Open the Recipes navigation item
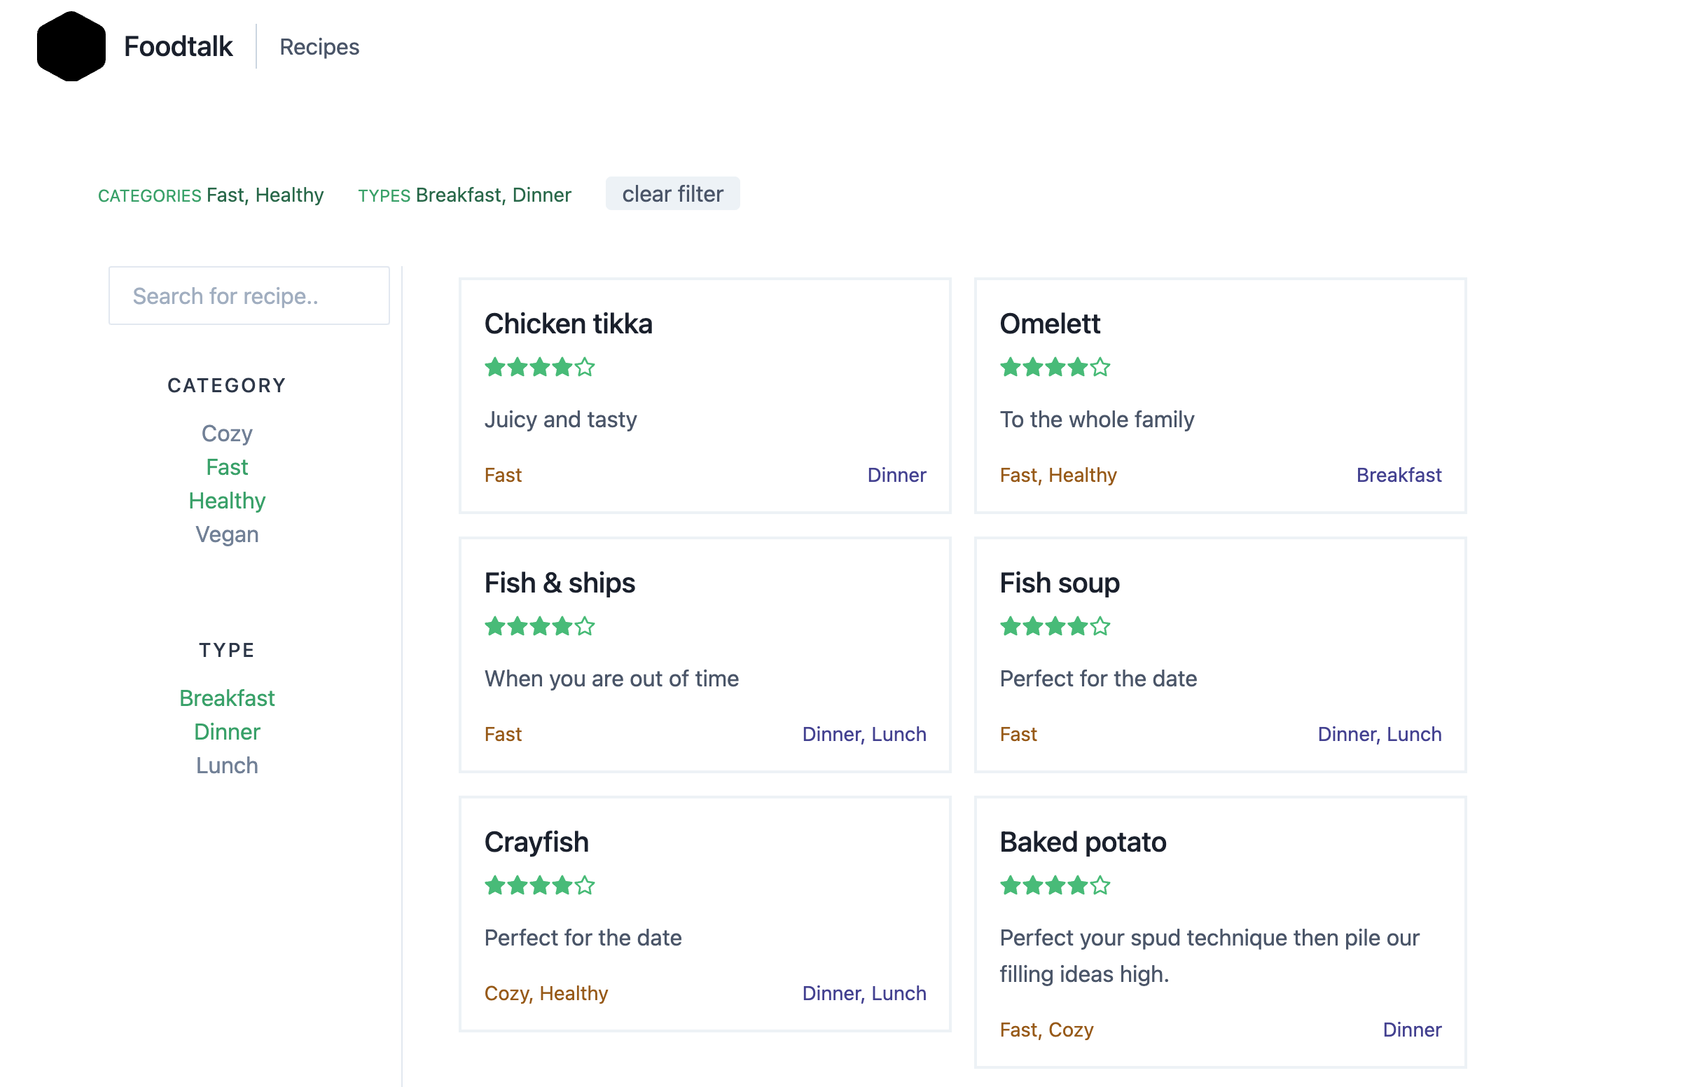This screenshot has height=1087, width=1700. (x=319, y=47)
